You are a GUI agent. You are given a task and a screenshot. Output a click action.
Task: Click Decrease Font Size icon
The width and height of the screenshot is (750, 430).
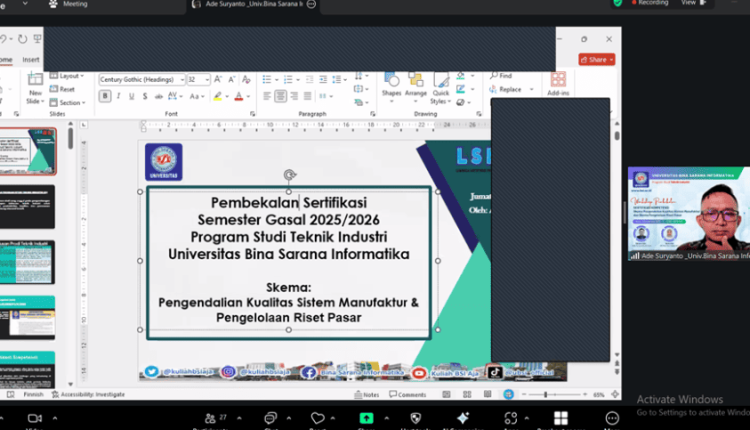(x=232, y=79)
